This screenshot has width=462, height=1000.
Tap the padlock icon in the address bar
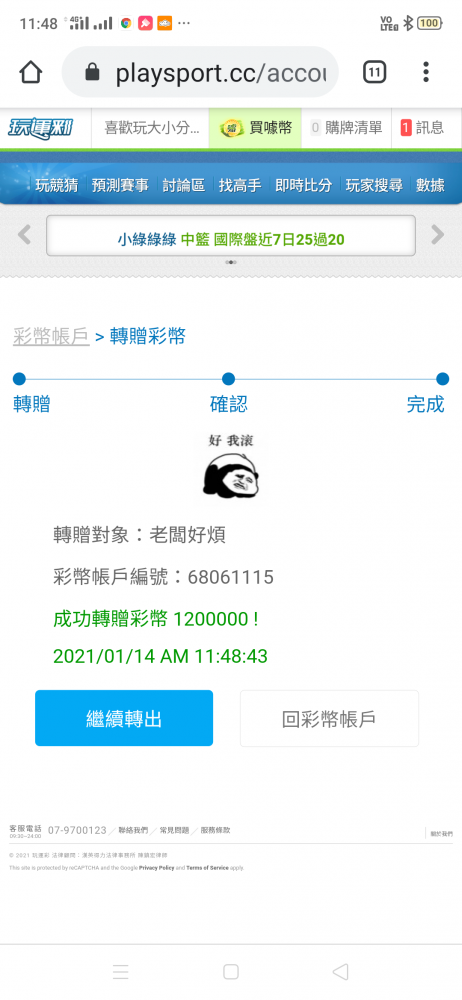(x=93, y=71)
